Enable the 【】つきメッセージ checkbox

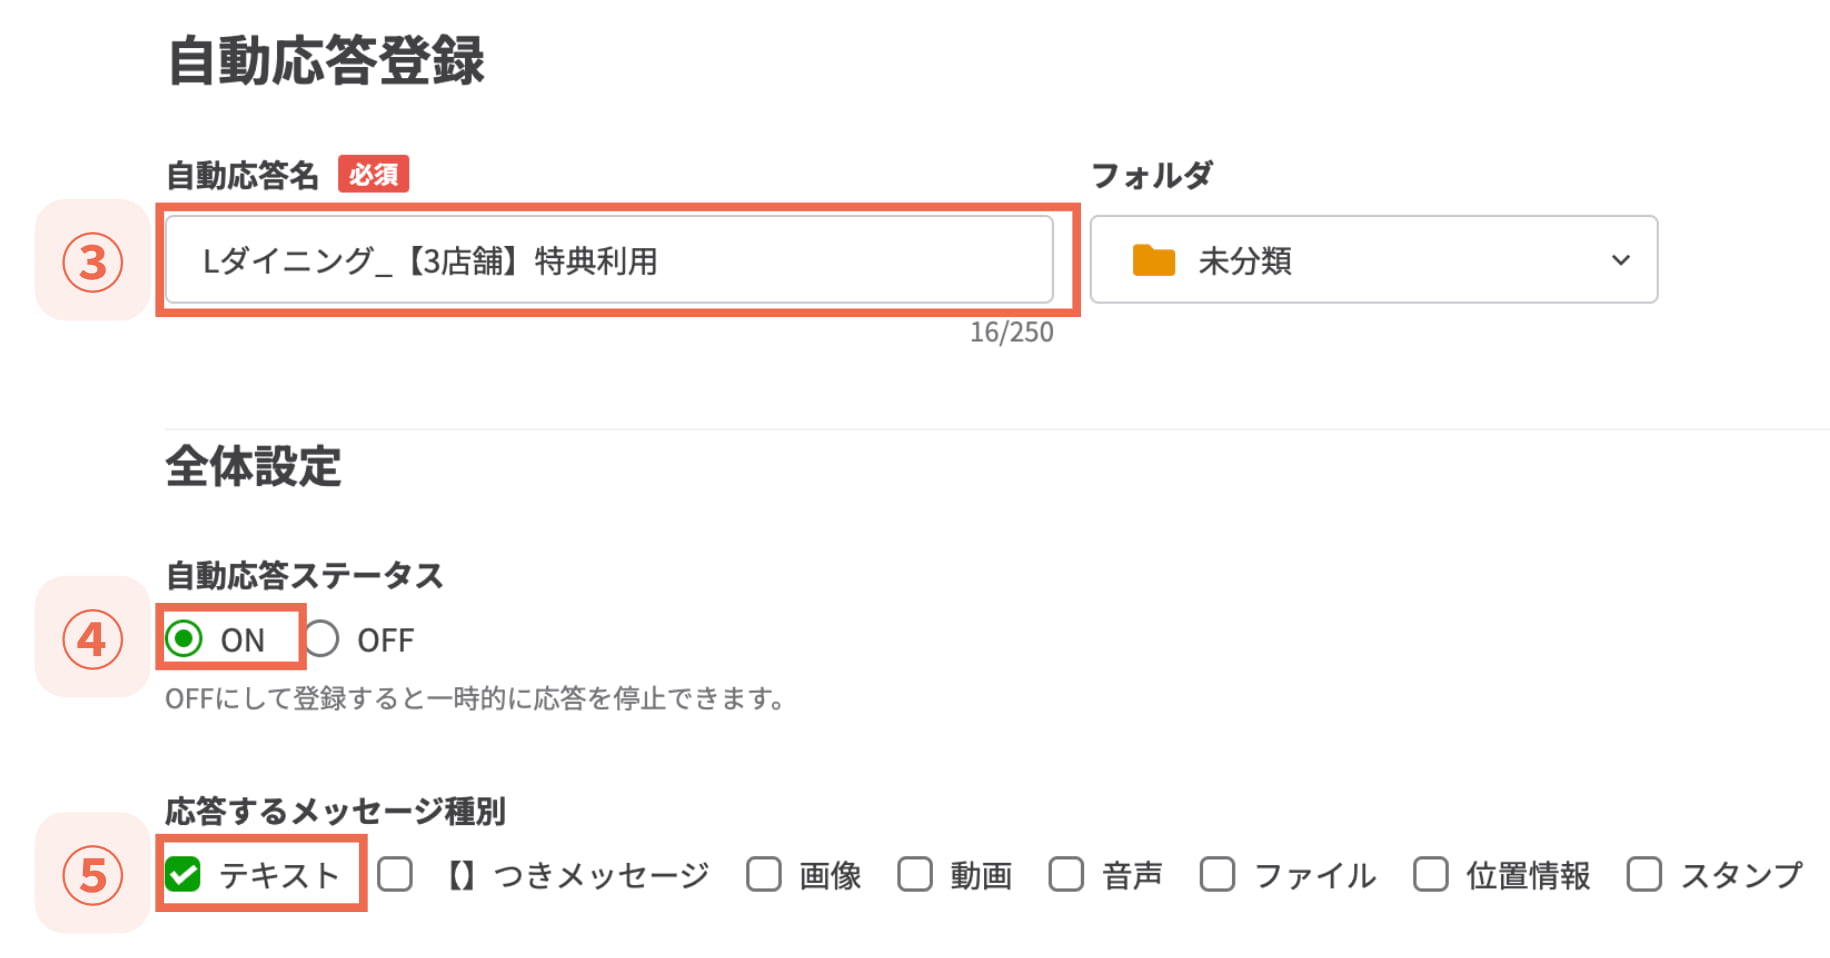pos(396,874)
